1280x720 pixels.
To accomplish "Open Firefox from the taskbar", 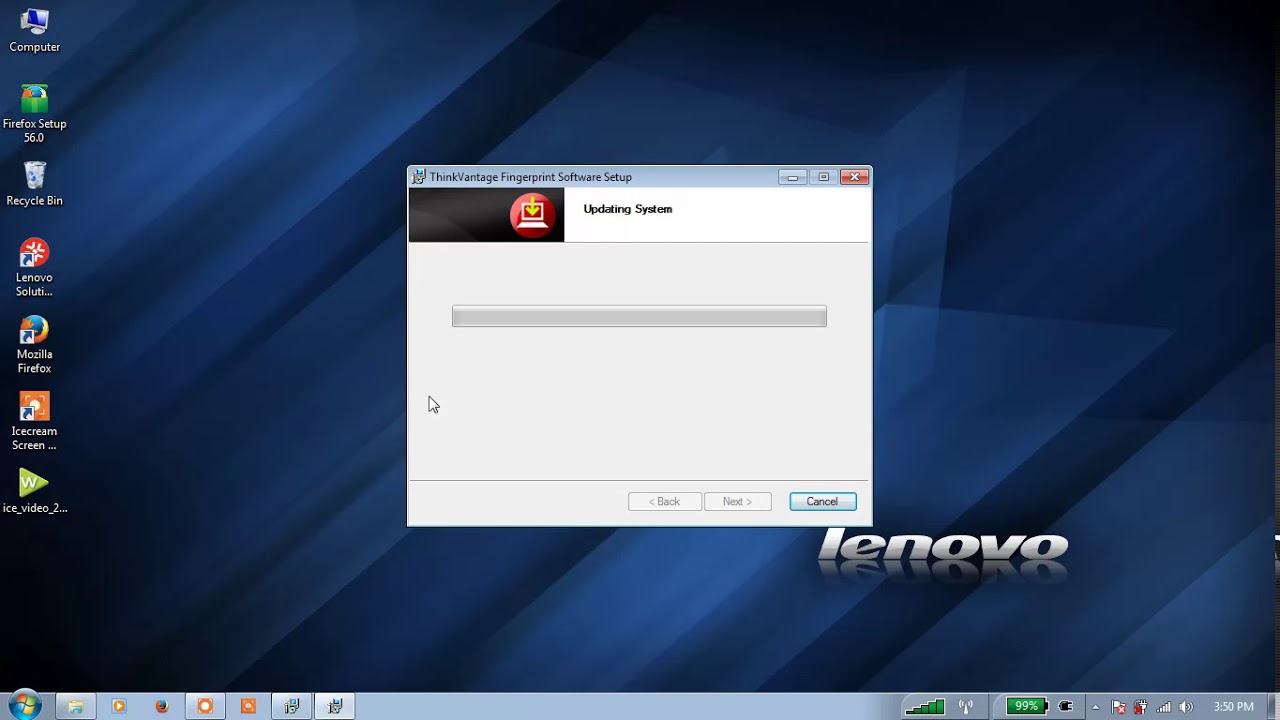I will 162,706.
